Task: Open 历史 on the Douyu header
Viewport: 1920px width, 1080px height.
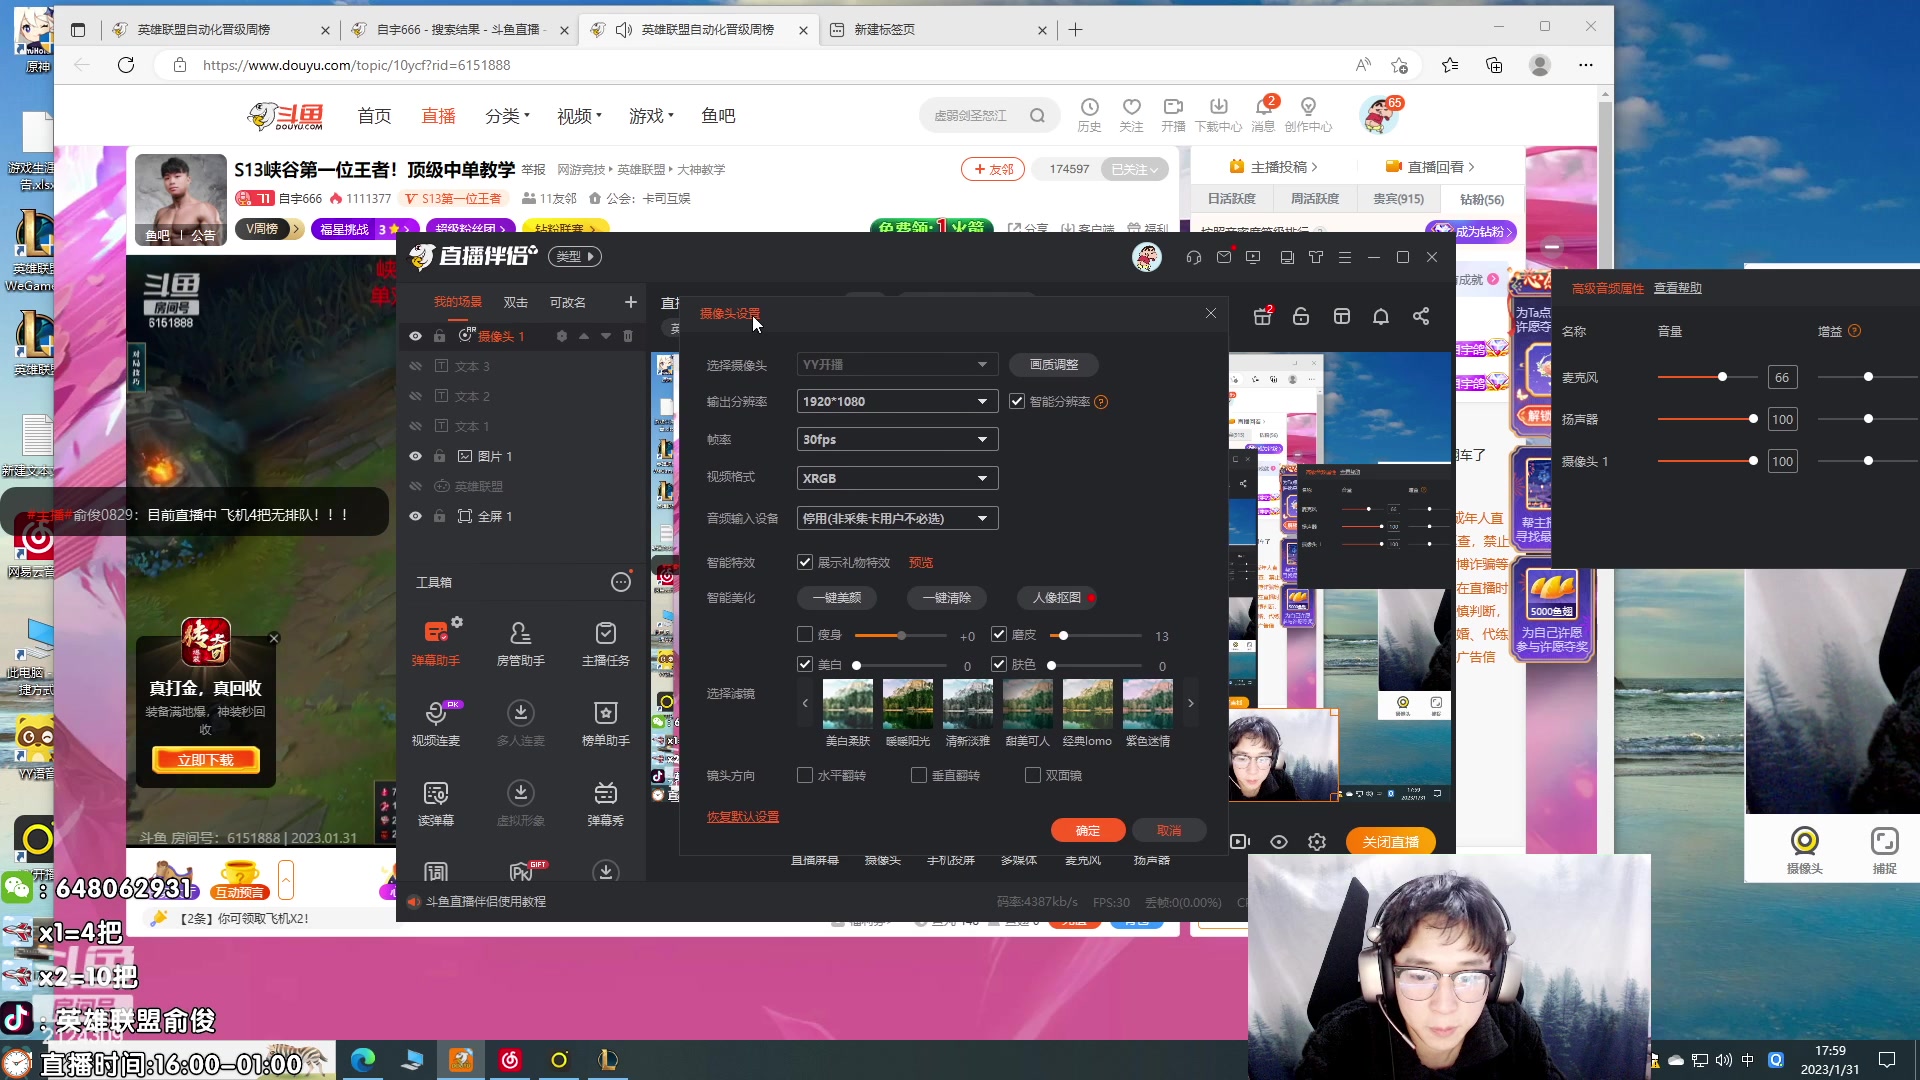Action: pos(1089,115)
